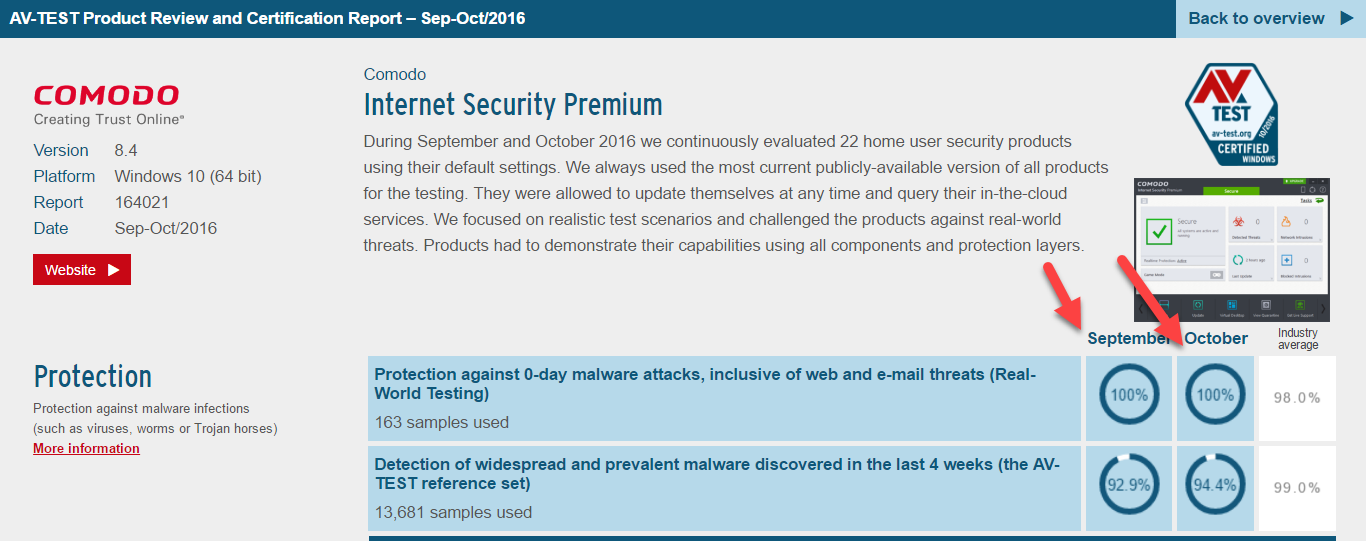The height and width of the screenshot is (541, 1367).
Task: Toggle the Game Mode switch in the product screenshot
Action: 1216,274
